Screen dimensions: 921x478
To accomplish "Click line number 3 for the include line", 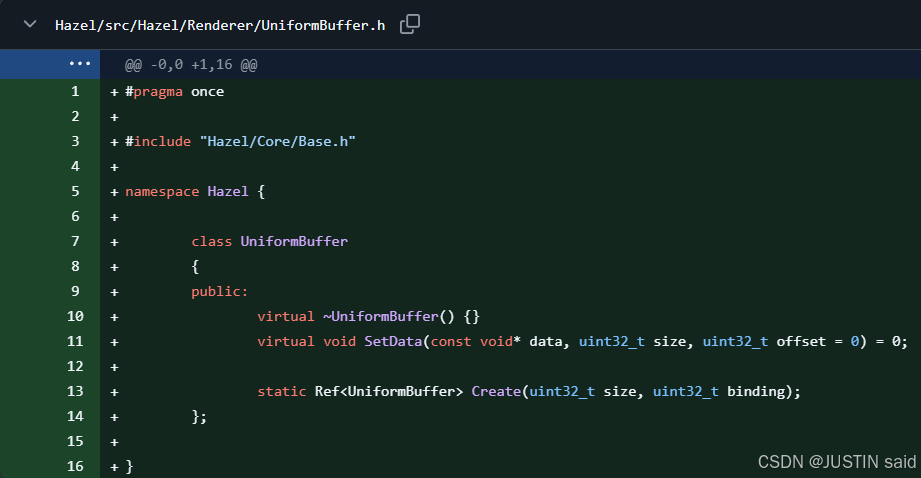I will [75, 141].
